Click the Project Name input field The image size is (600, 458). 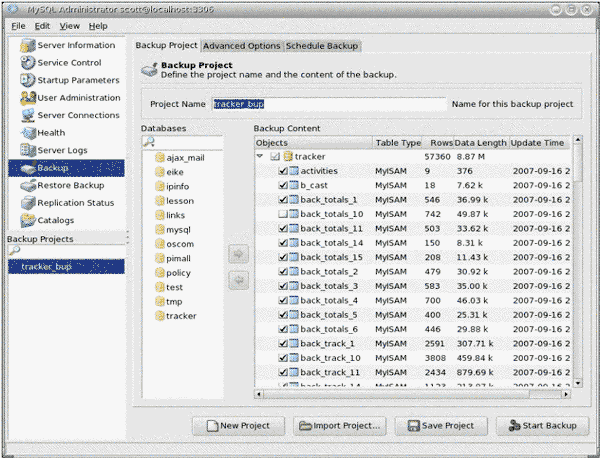point(329,104)
